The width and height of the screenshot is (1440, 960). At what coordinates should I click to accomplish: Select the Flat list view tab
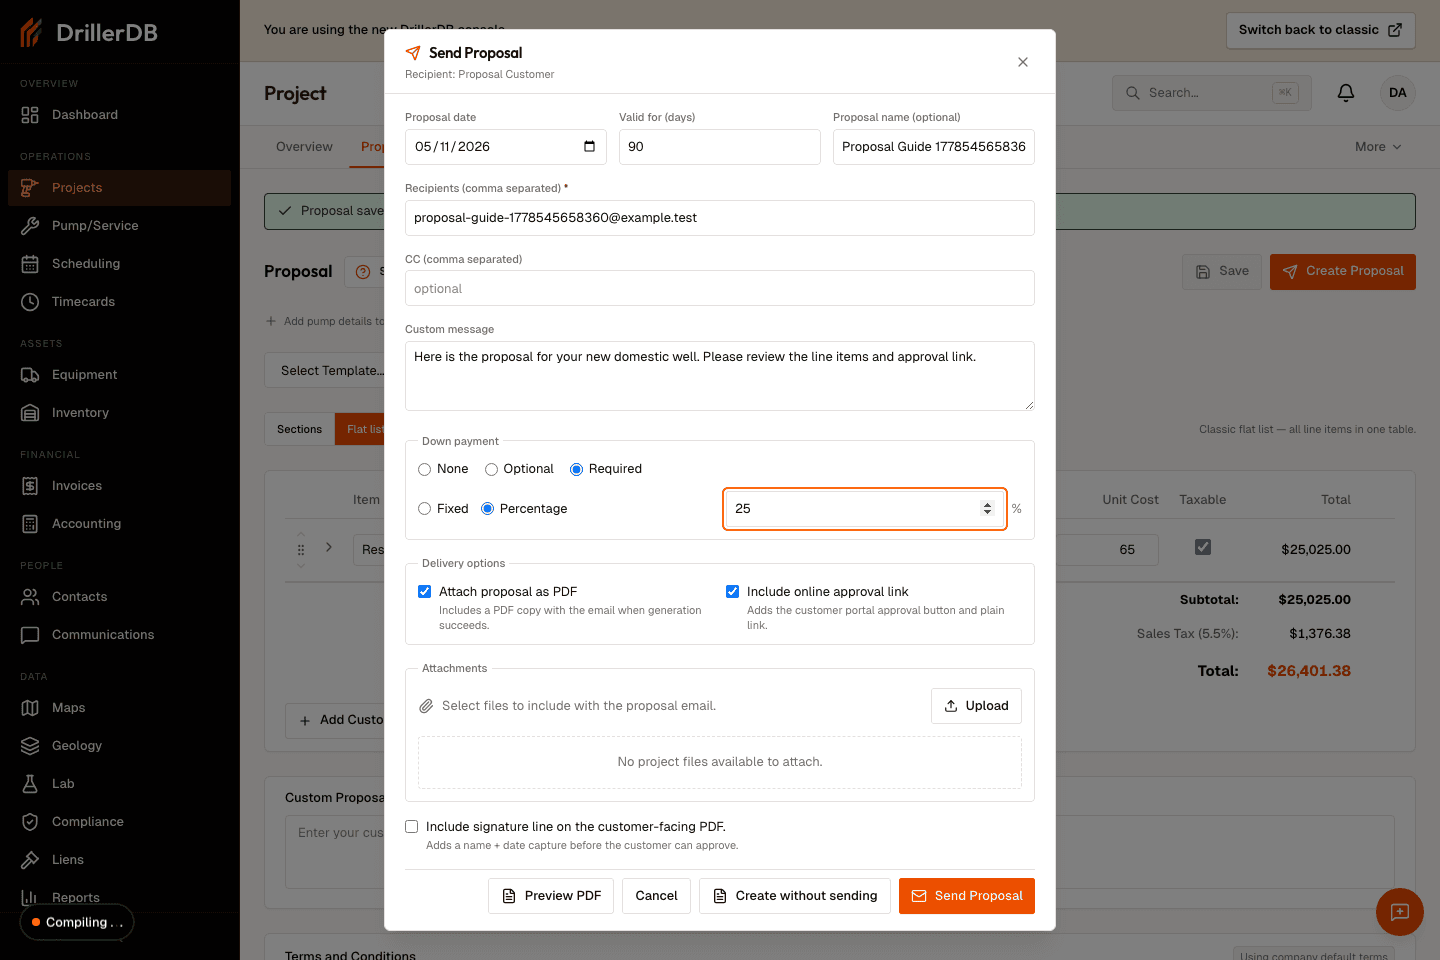point(360,430)
